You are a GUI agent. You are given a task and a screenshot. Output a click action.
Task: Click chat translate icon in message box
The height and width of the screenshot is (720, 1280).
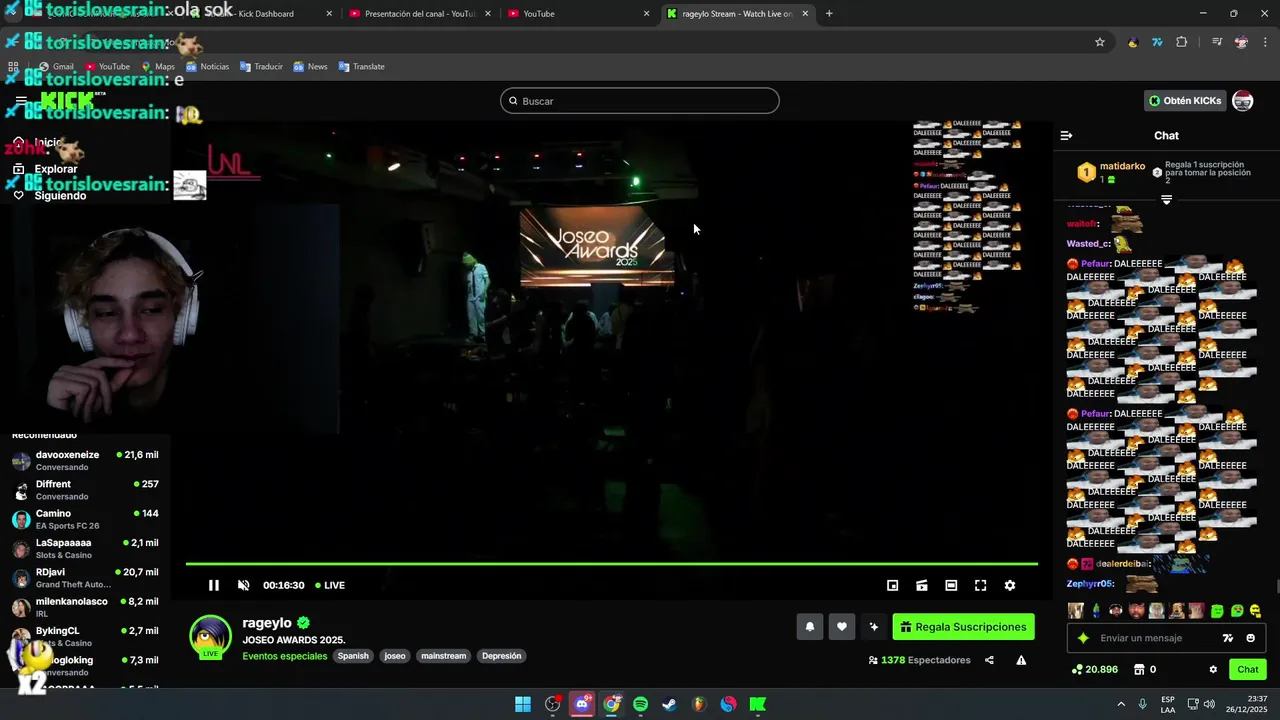[1228, 638]
